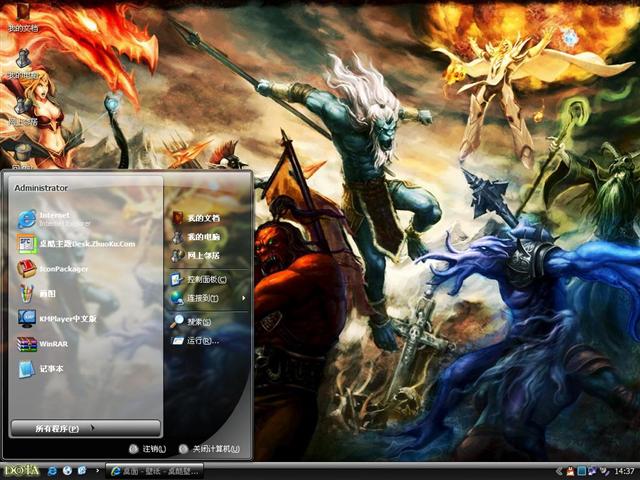
Task: Click the Internet Explorer quick launch icon
Action: (53, 471)
